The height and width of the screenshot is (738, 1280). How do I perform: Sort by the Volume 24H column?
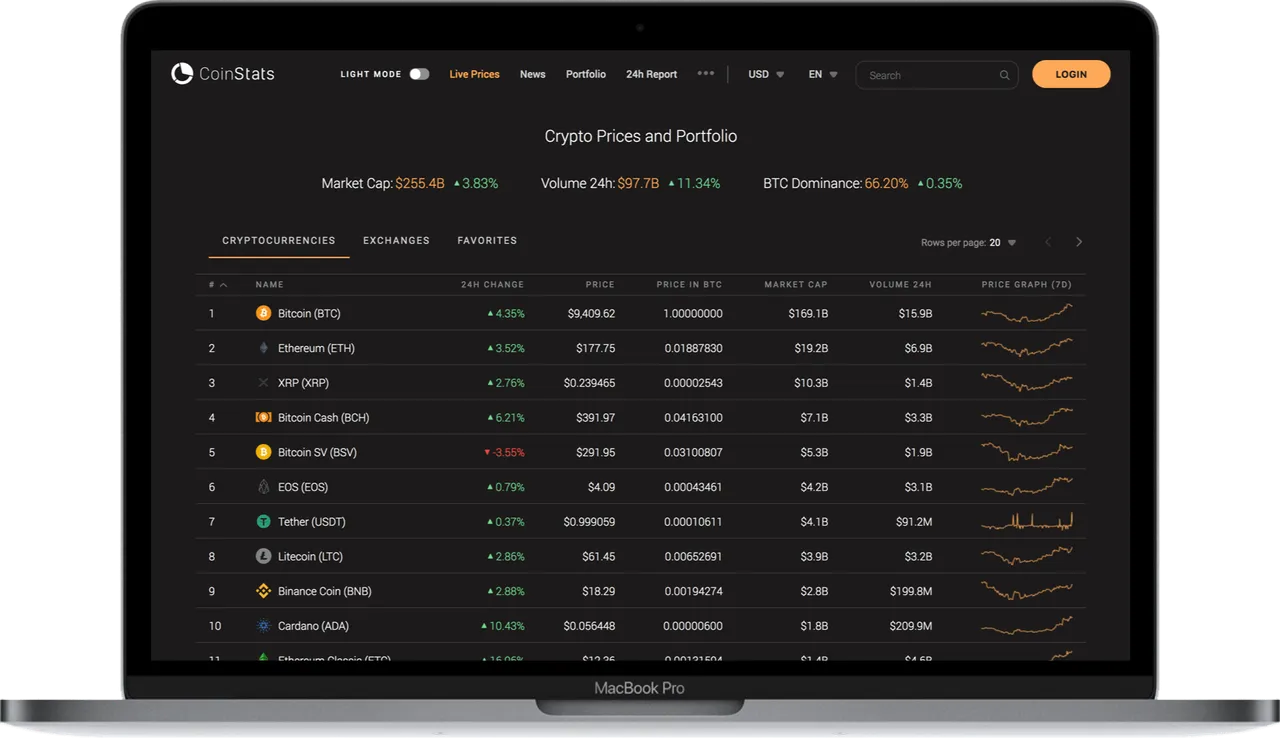[900, 285]
